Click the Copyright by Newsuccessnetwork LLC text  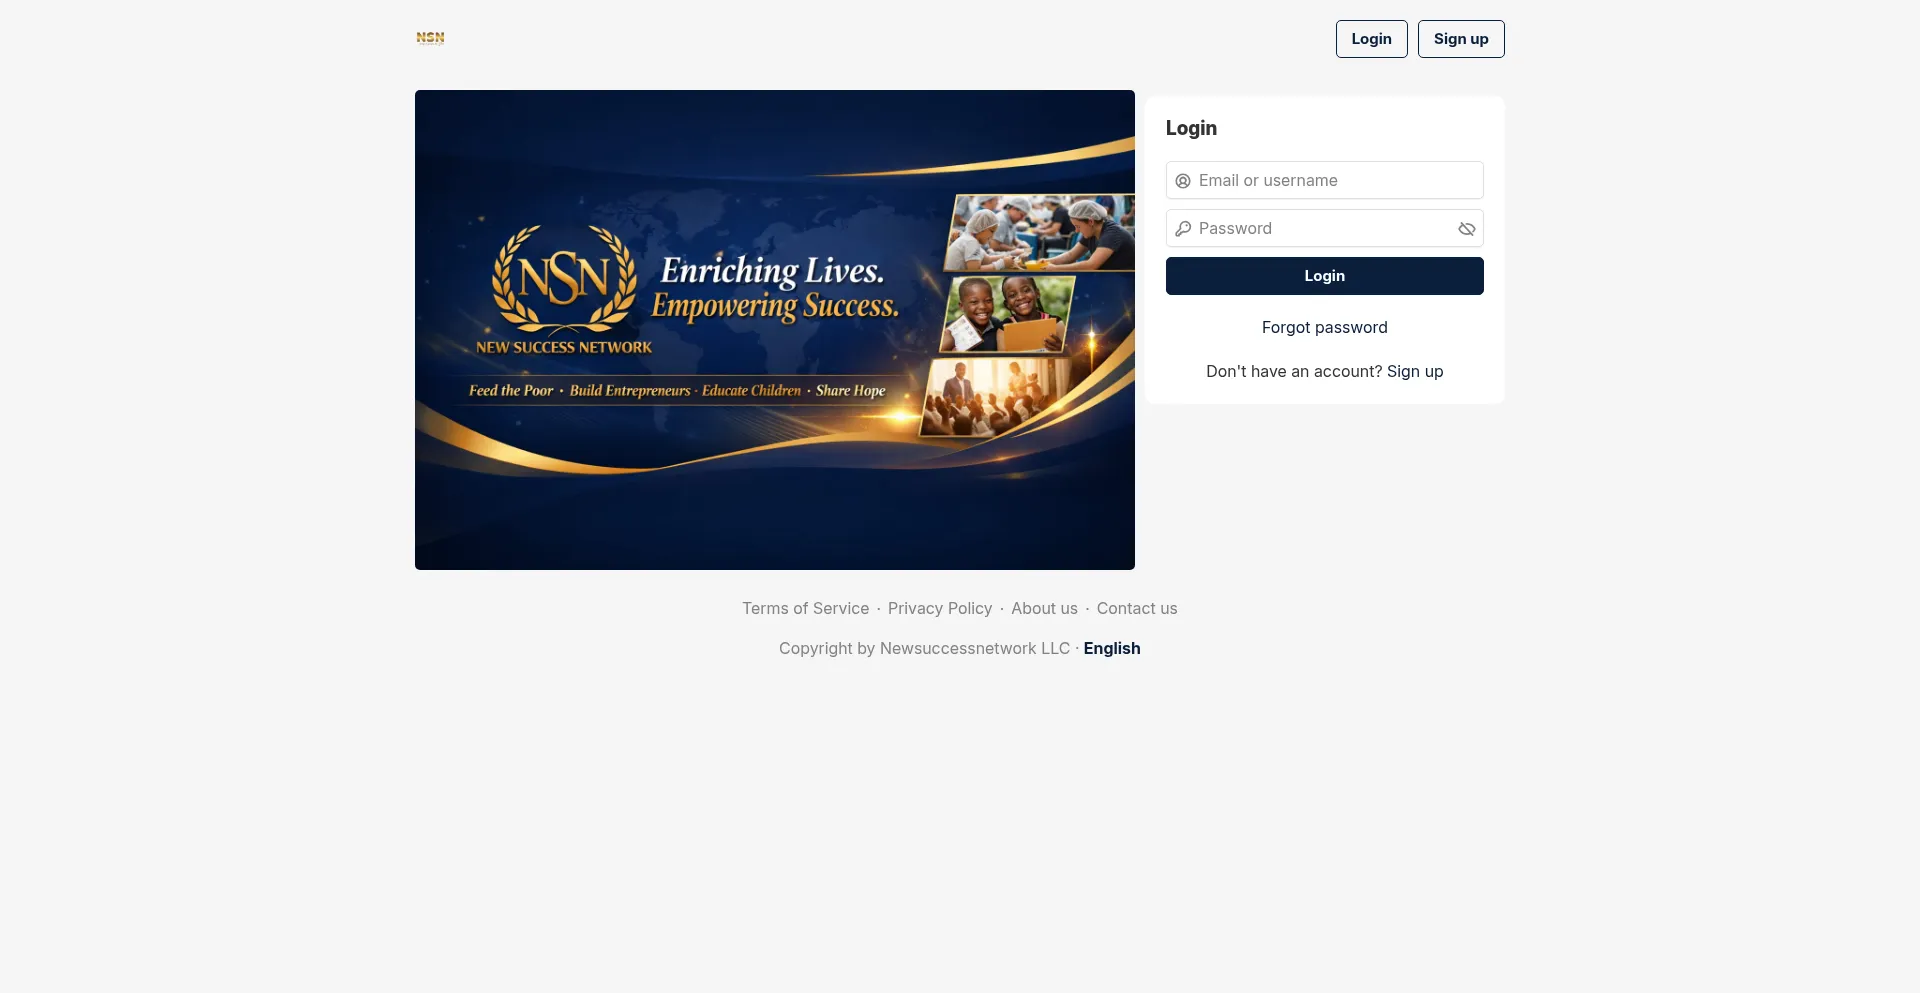(924, 648)
